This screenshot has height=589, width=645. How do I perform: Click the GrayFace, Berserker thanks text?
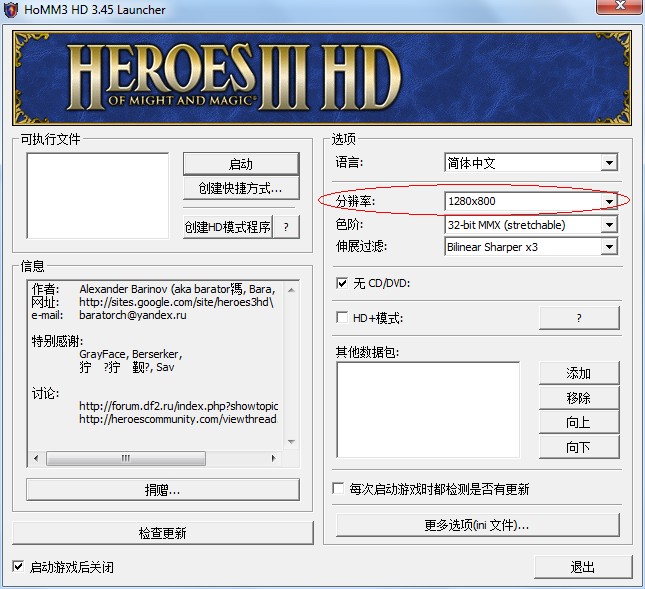130,354
